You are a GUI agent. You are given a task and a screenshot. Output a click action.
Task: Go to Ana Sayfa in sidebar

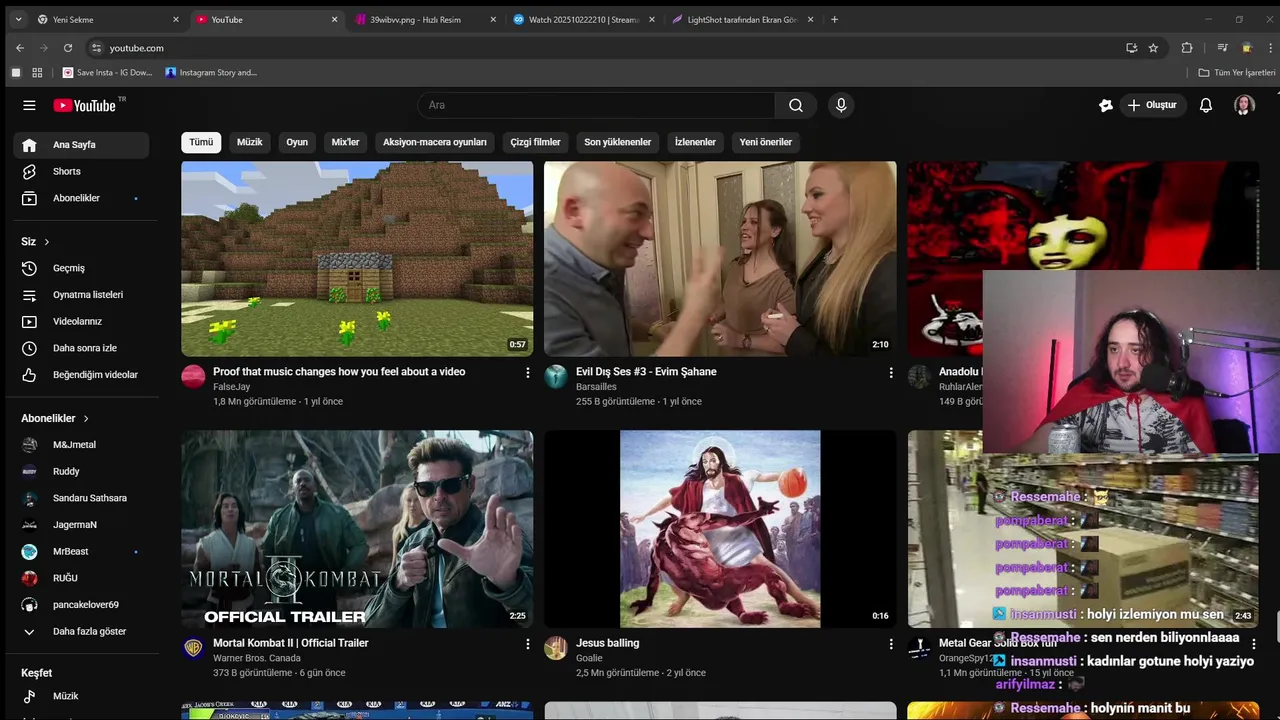(x=81, y=145)
